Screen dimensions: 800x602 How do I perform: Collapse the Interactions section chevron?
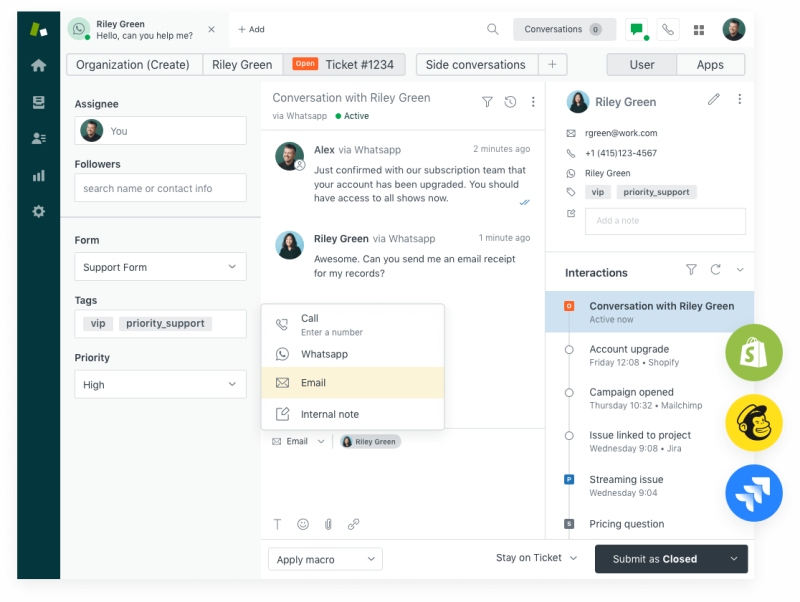pos(740,270)
